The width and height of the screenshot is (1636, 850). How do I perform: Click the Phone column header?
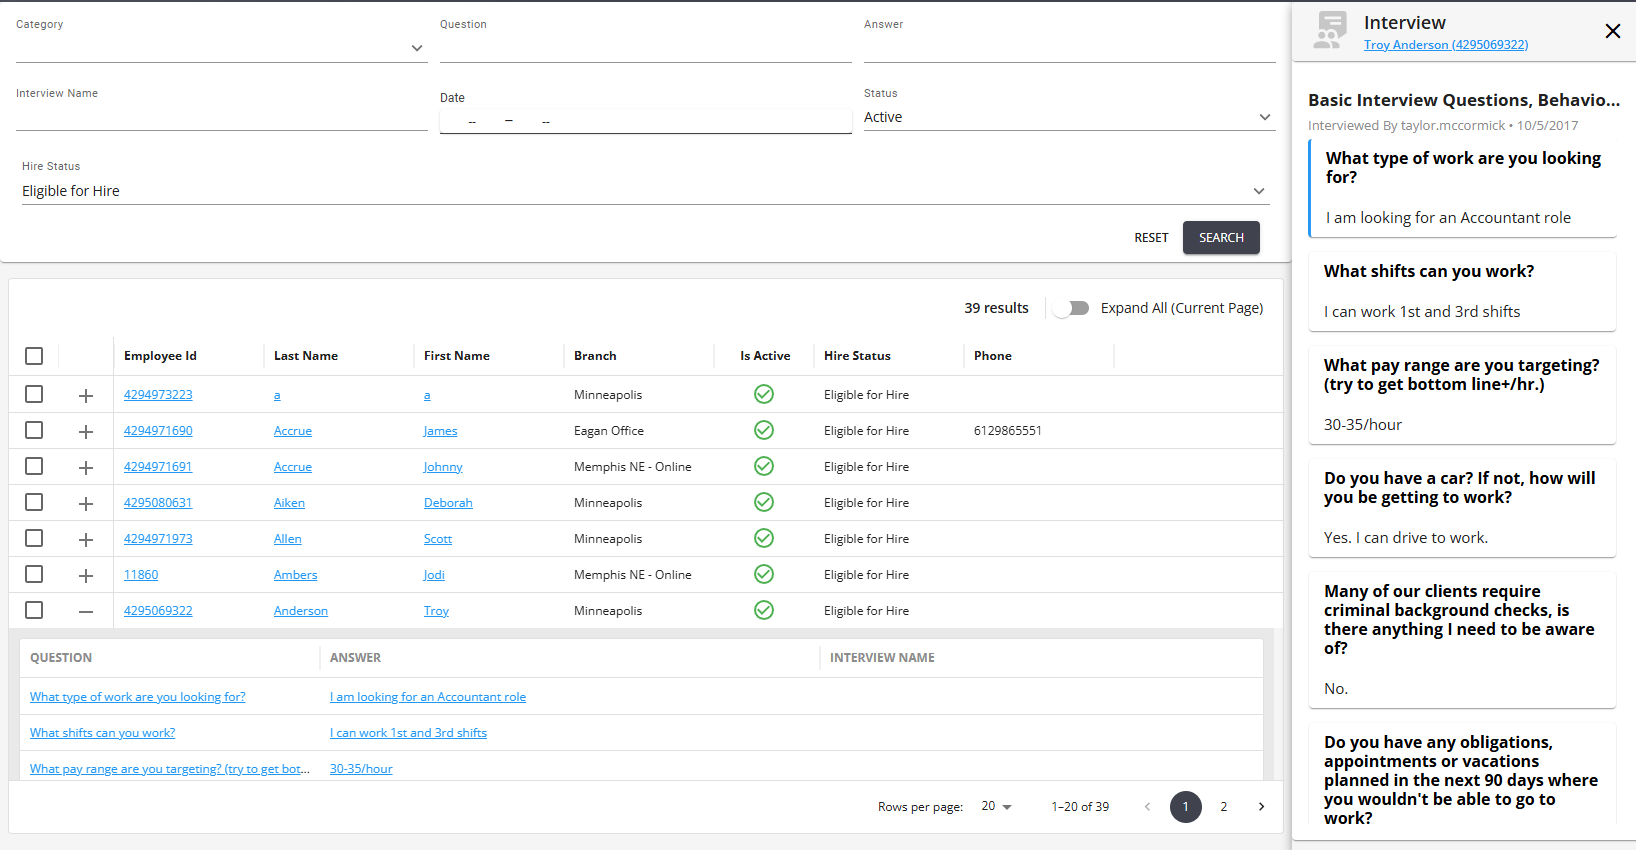993,356
